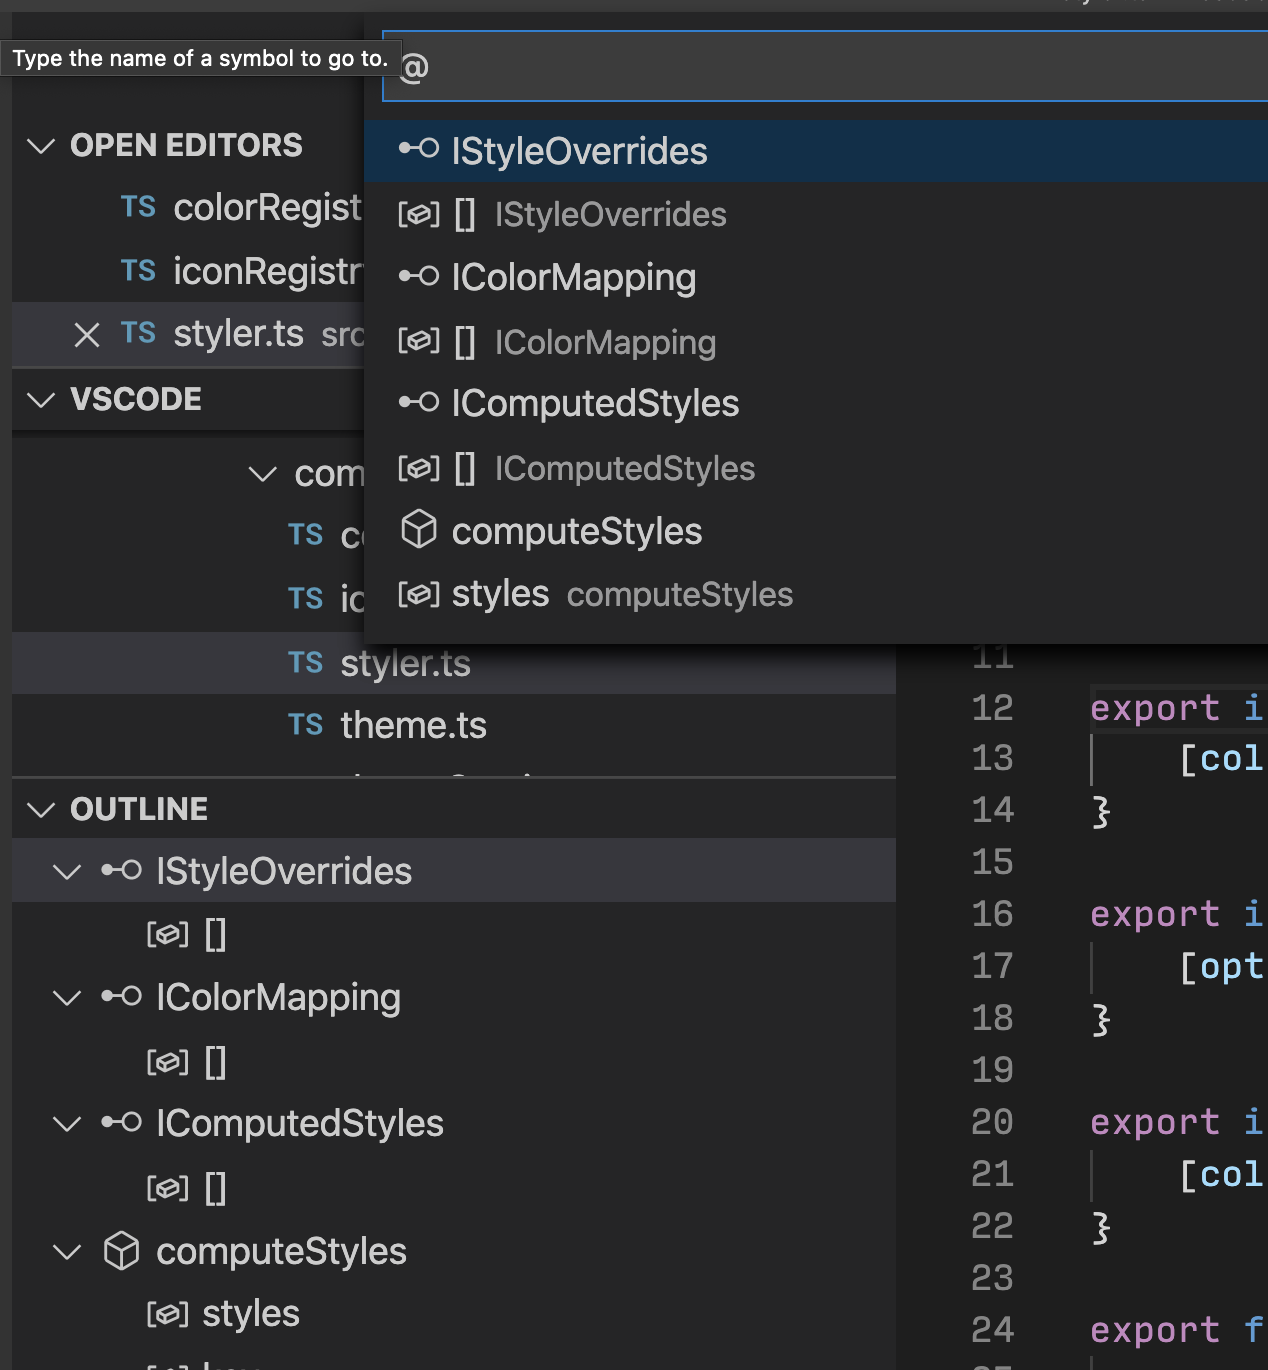Collapse the OUTLINE section

tap(41, 809)
